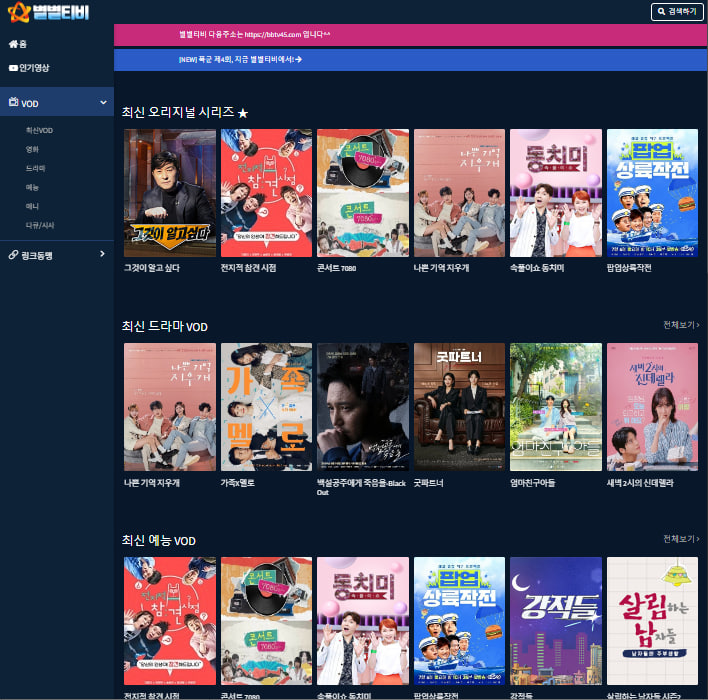This screenshot has height=700, width=708.
Task: Click title text 새벽 2시의 신데렐라
Action: click(640, 483)
